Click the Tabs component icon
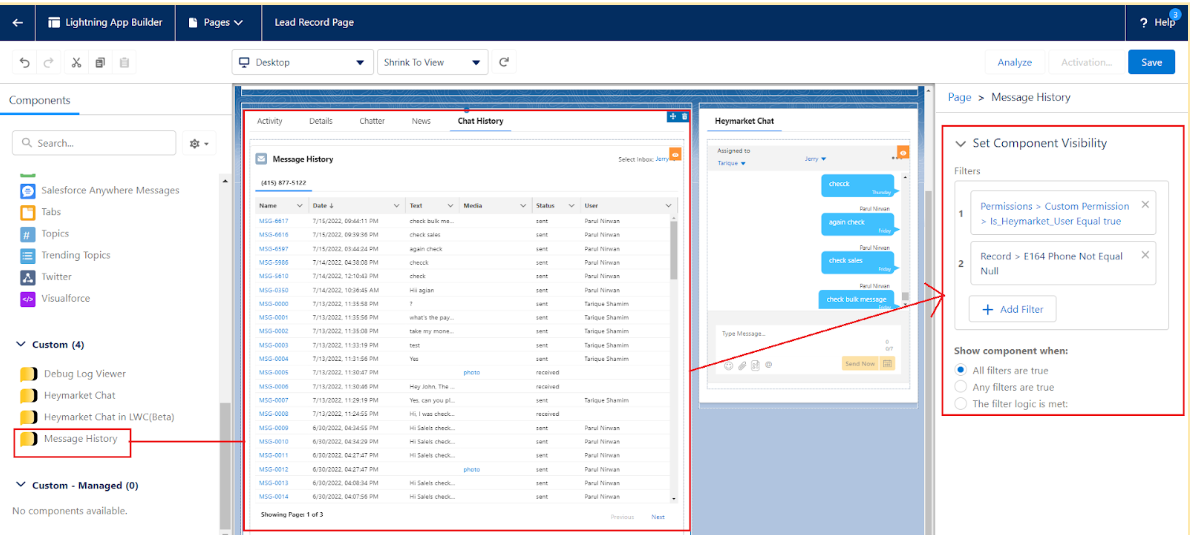 coord(27,212)
